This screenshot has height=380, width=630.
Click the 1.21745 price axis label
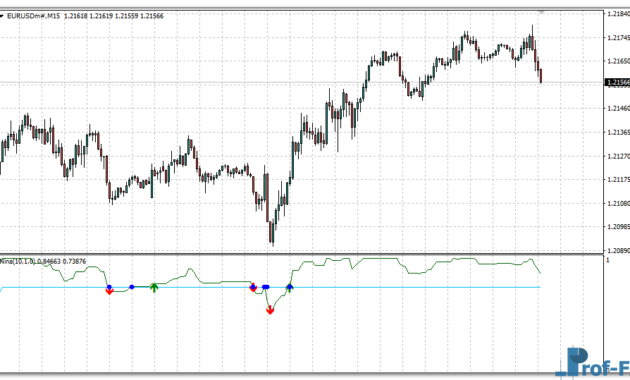click(x=618, y=38)
